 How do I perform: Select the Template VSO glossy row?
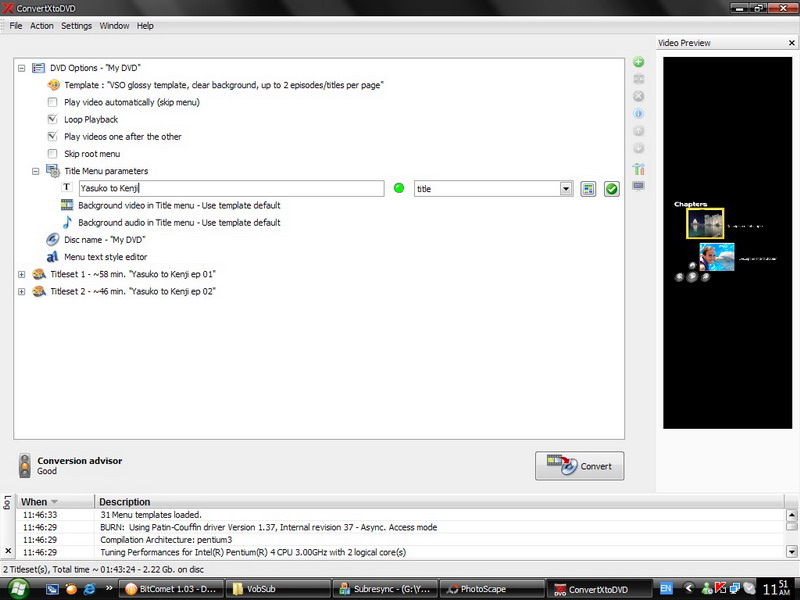pos(223,85)
